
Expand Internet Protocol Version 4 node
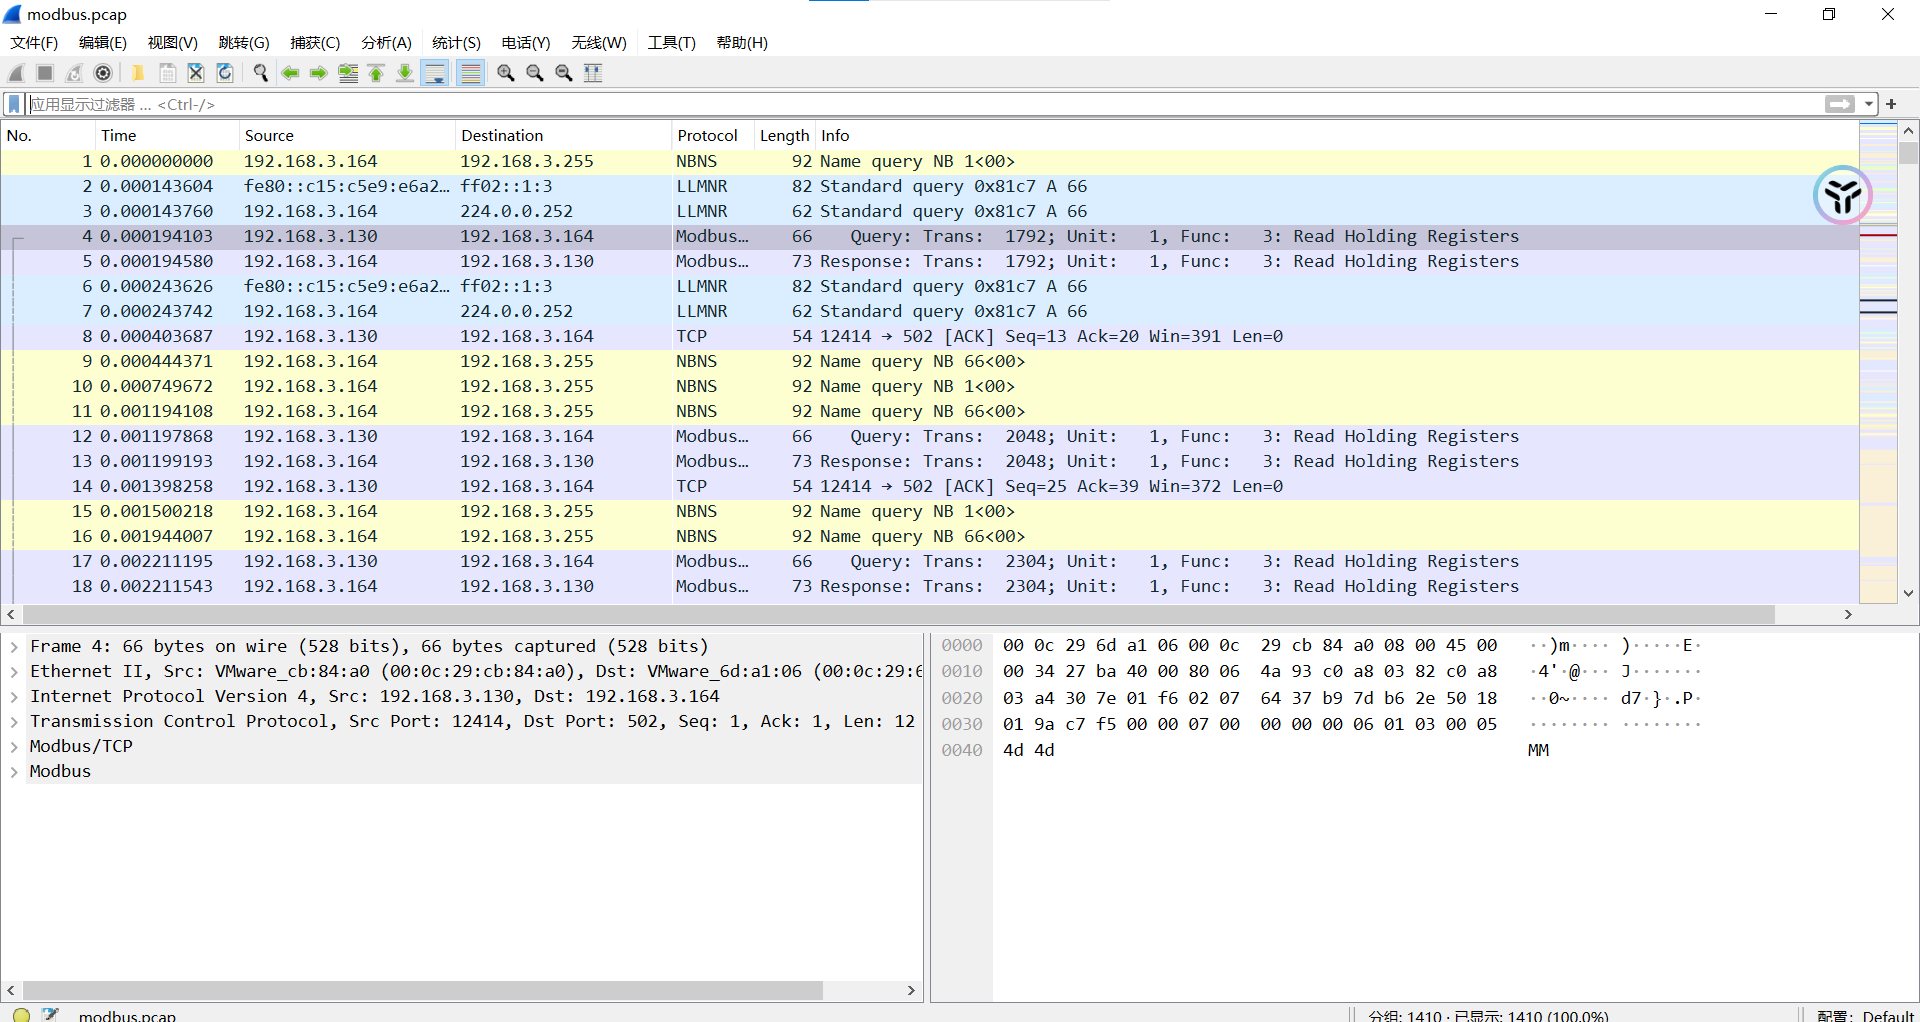[14, 697]
